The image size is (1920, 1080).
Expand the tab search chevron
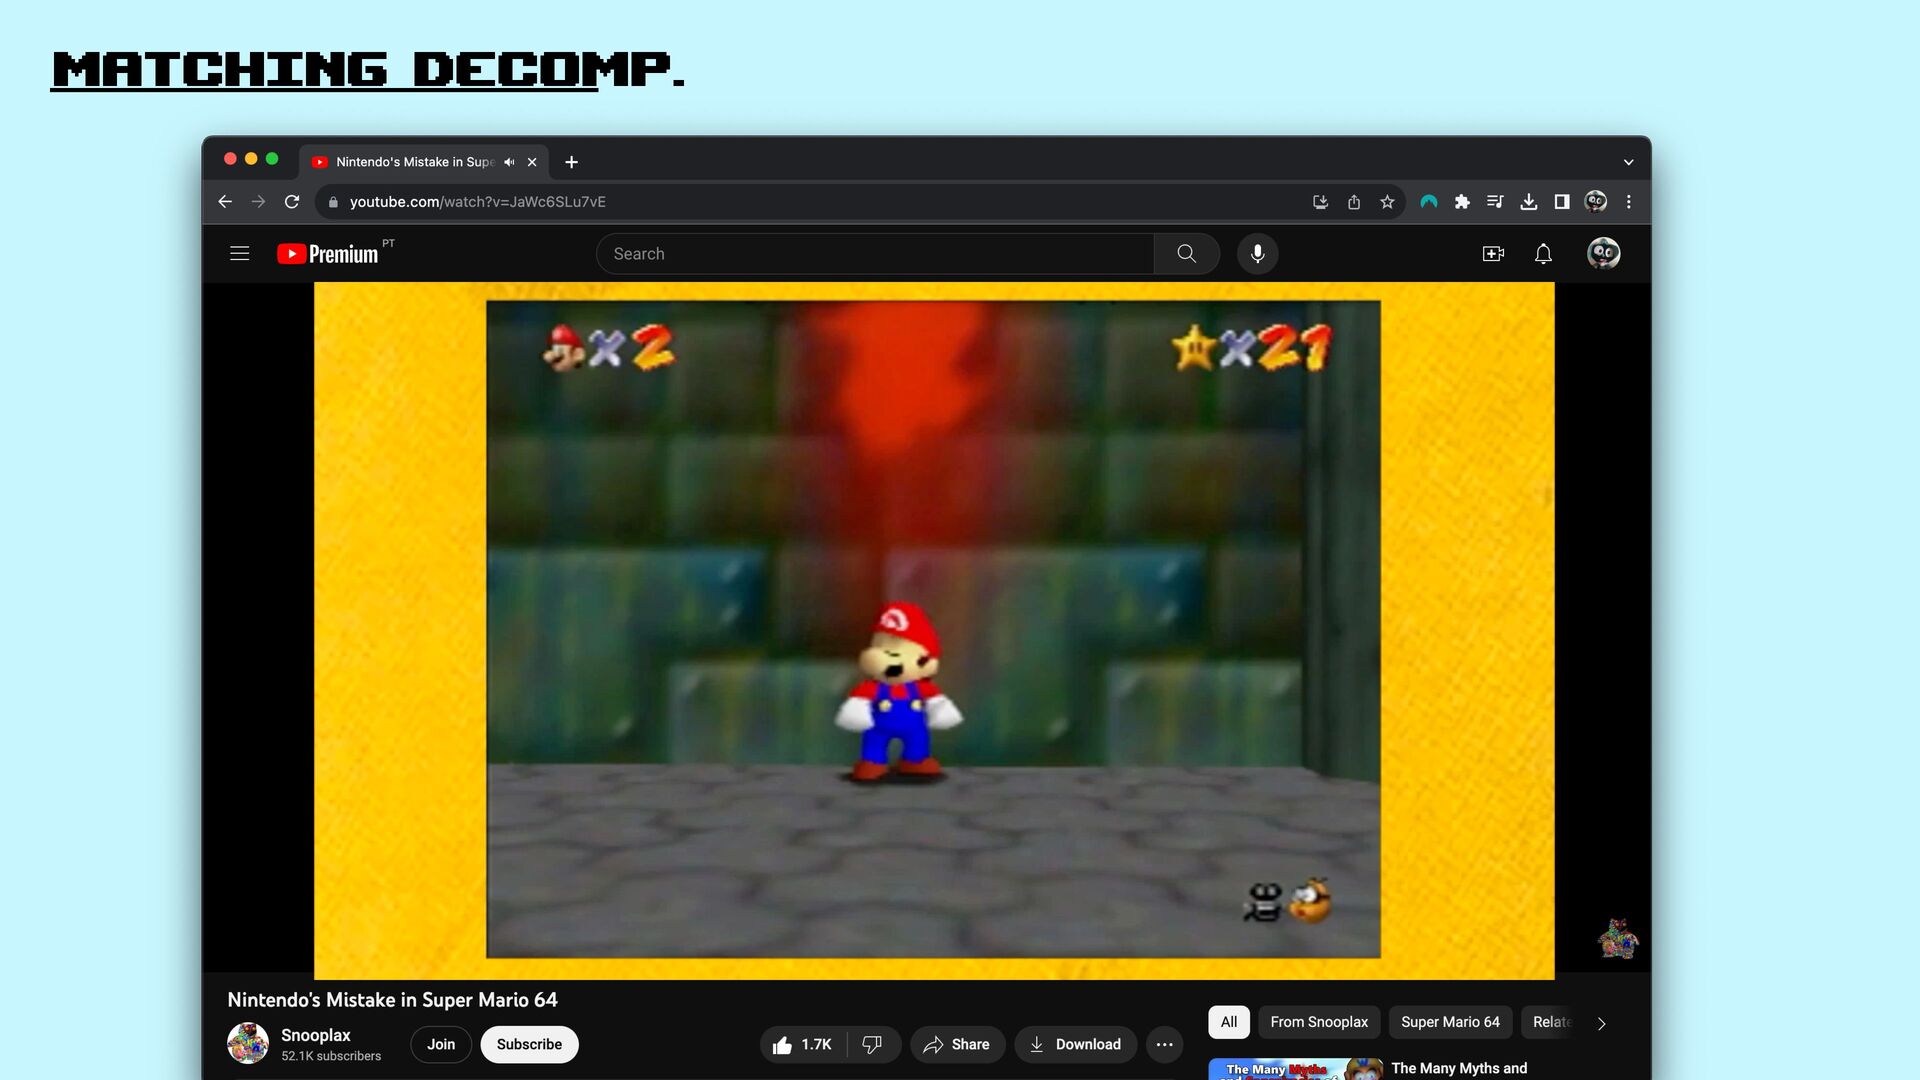click(x=1628, y=162)
